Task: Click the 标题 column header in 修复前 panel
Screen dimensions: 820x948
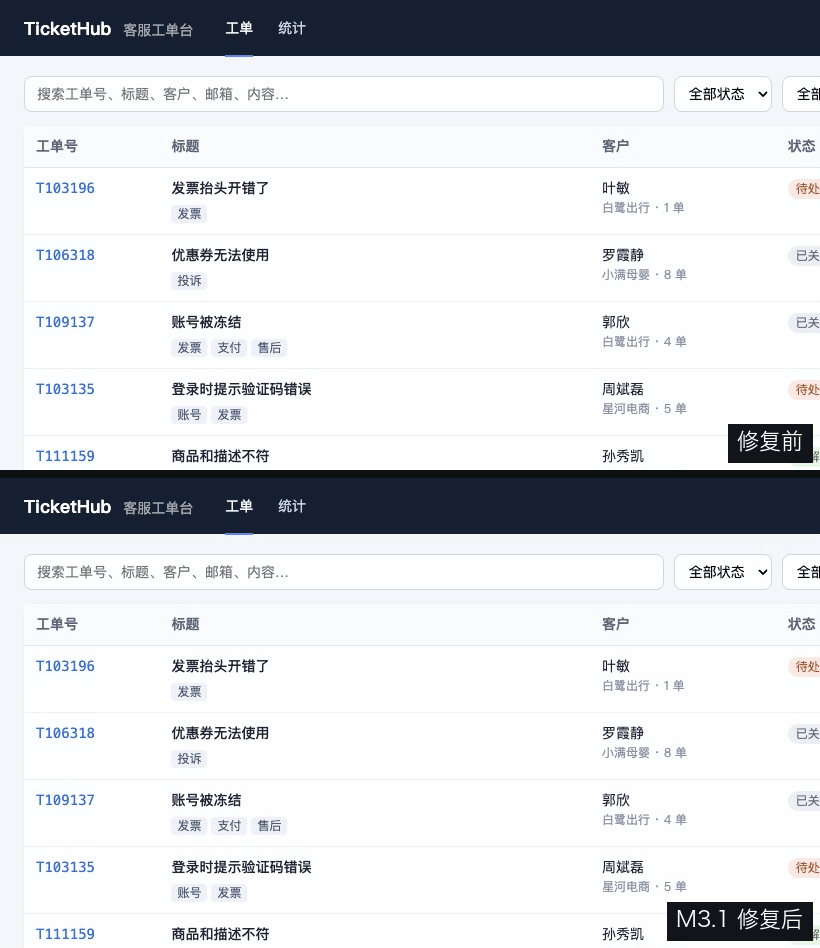Action: pyautogui.click(x=185, y=146)
